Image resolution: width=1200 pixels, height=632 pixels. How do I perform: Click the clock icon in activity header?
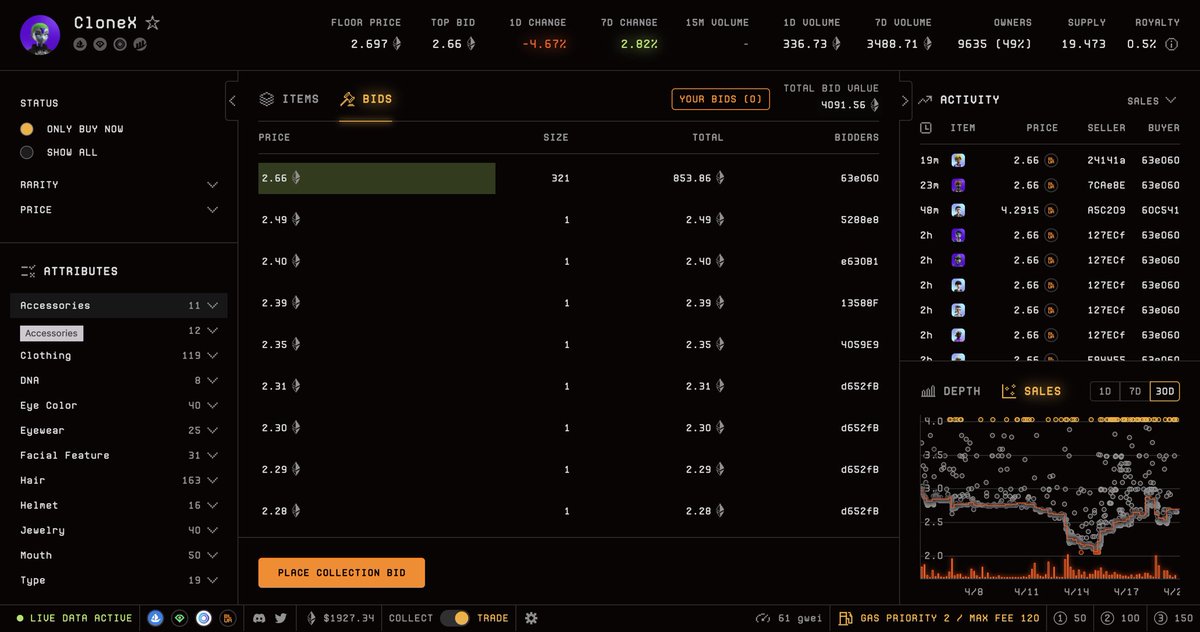926,128
